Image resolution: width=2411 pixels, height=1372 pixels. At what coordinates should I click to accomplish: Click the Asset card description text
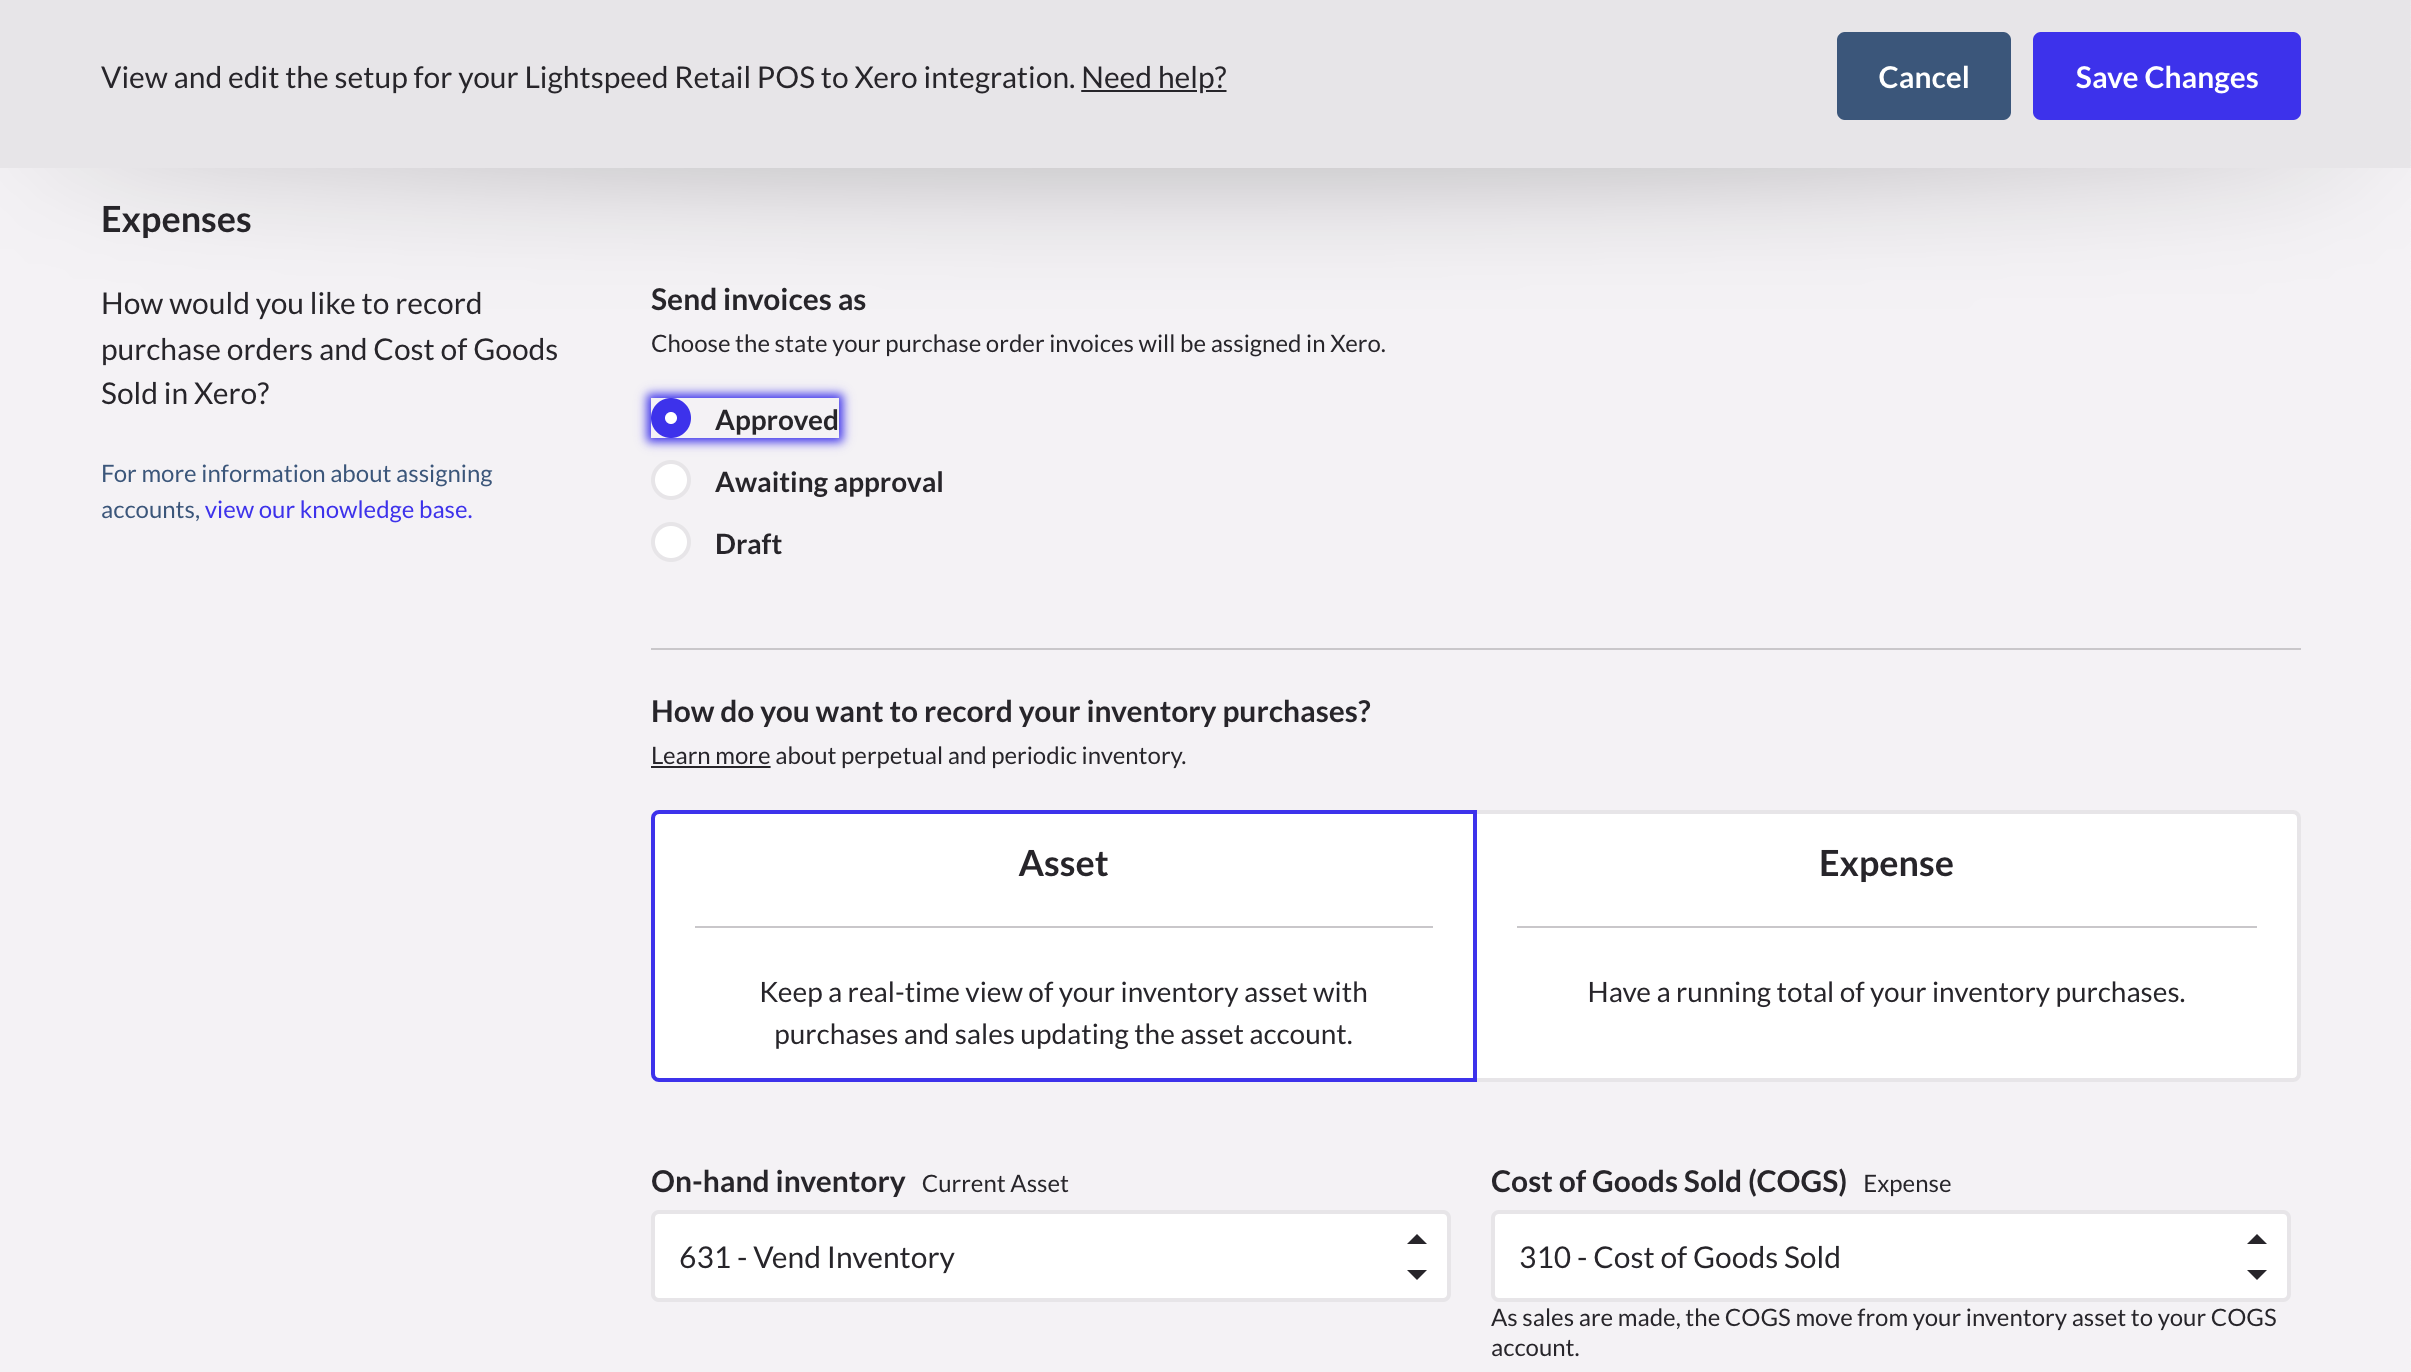tap(1063, 1013)
